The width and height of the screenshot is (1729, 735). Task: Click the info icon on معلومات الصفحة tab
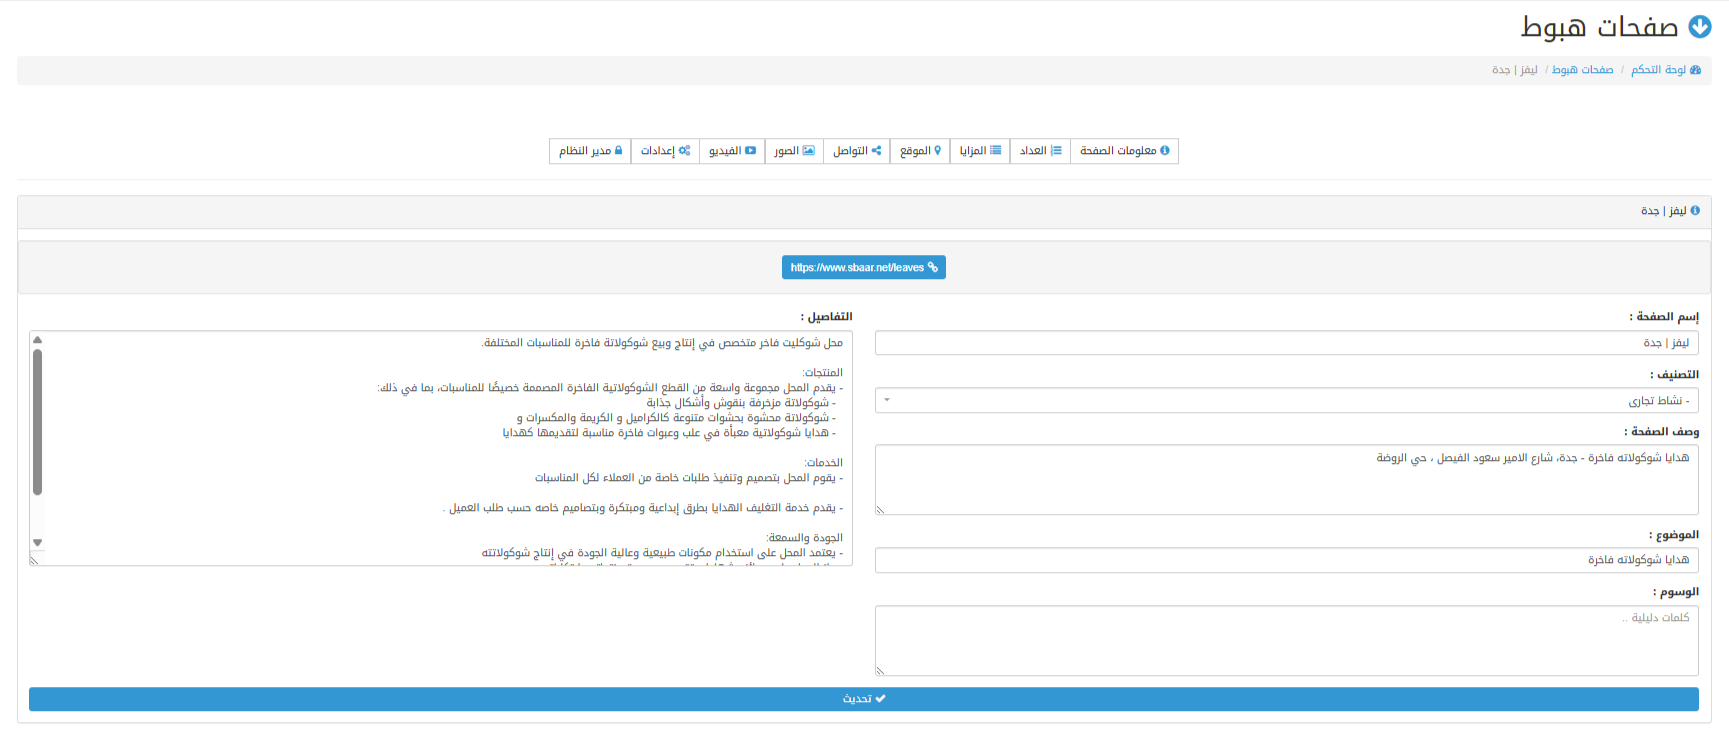[1165, 151]
